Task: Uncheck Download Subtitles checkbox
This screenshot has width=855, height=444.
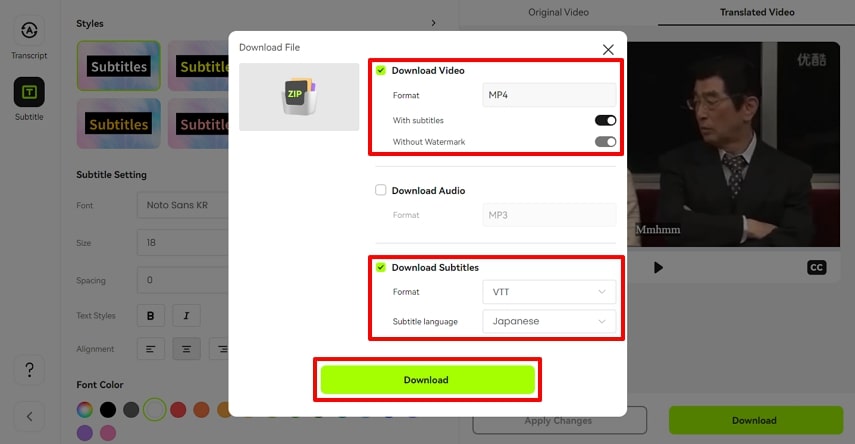Action: (381, 267)
